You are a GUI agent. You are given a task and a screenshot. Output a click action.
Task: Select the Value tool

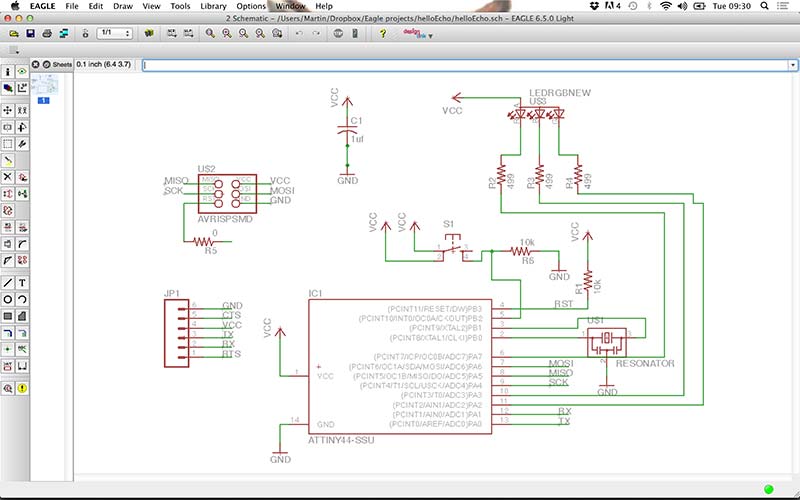(22, 227)
